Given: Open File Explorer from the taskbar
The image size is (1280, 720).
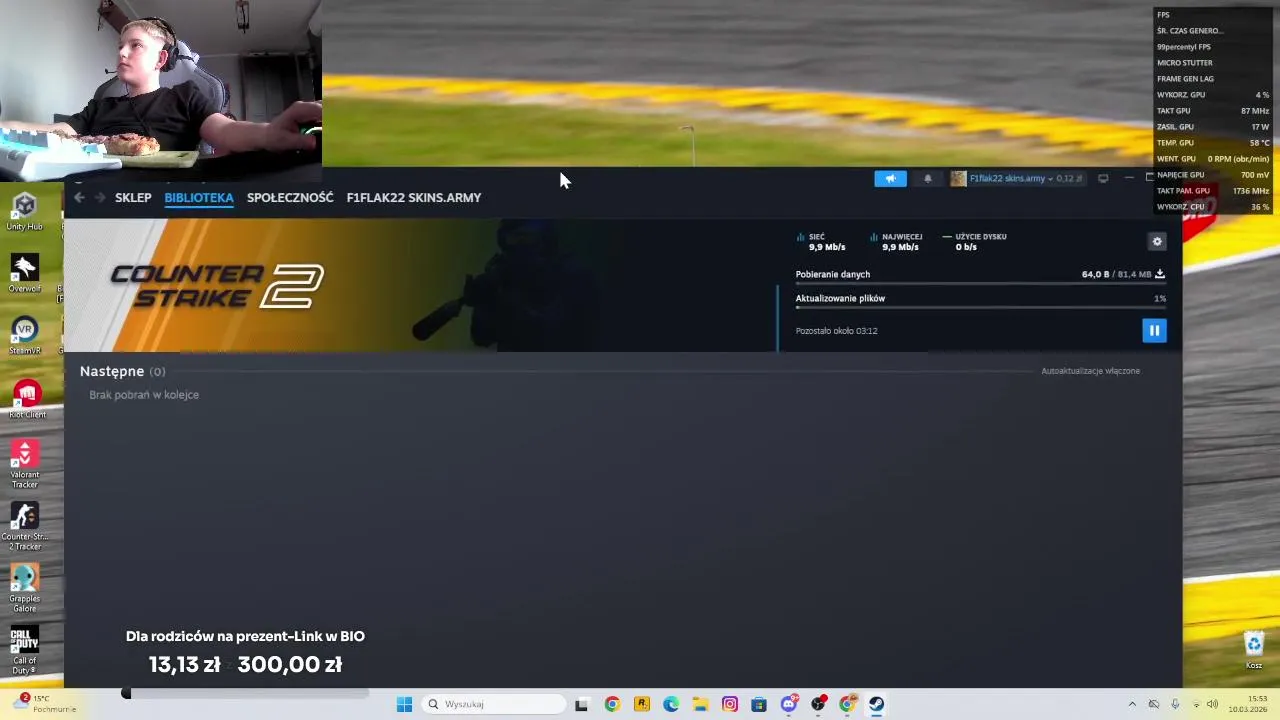Looking at the screenshot, I should 700,704.
